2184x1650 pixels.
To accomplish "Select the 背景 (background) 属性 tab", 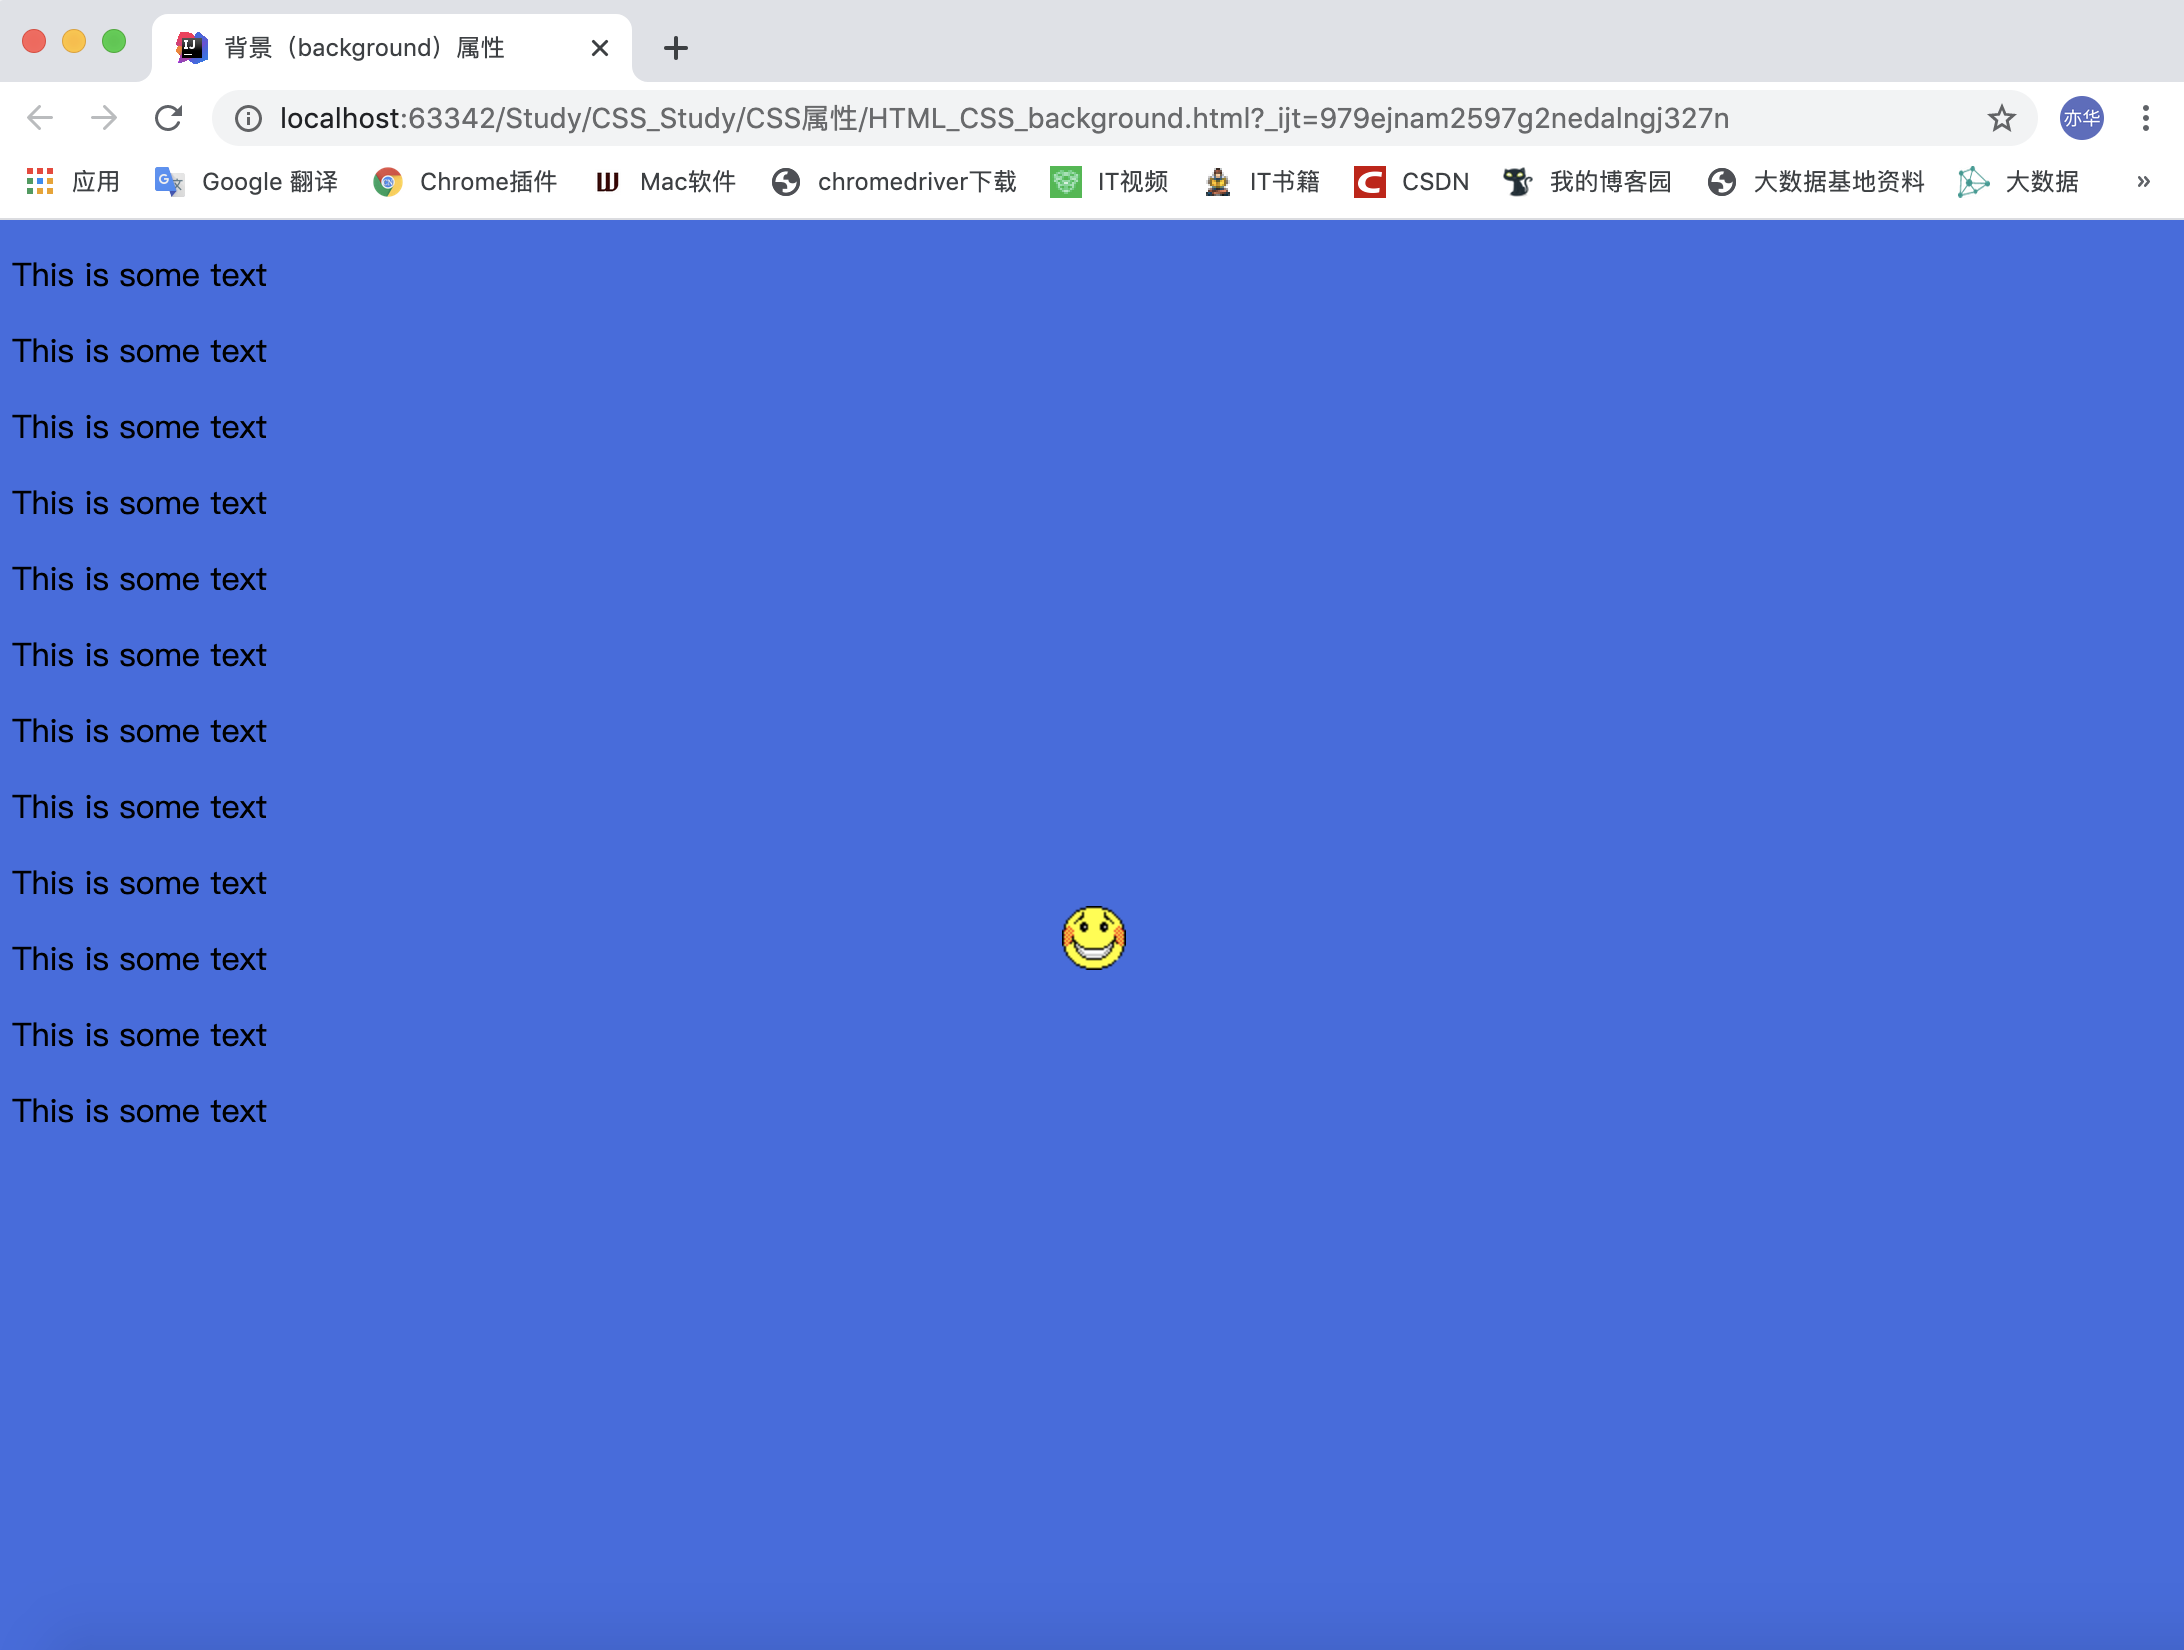I will pos(392,48).
